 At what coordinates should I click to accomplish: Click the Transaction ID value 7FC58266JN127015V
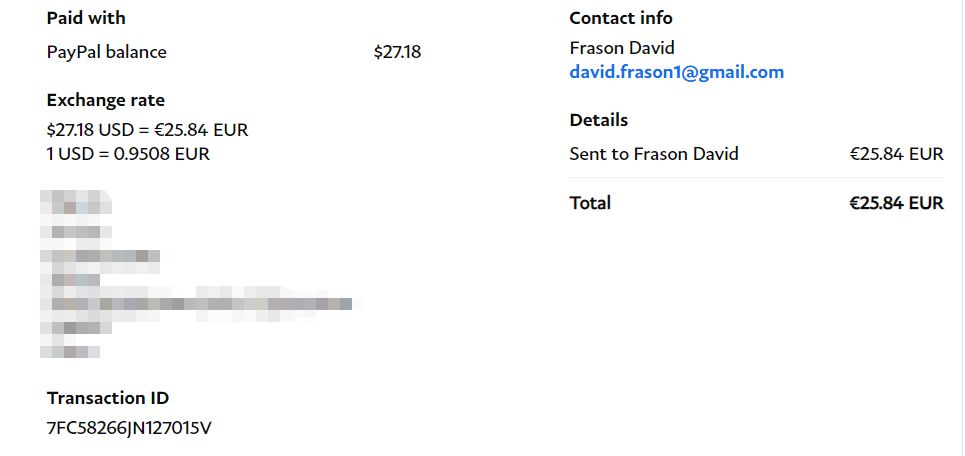(129, 428)
